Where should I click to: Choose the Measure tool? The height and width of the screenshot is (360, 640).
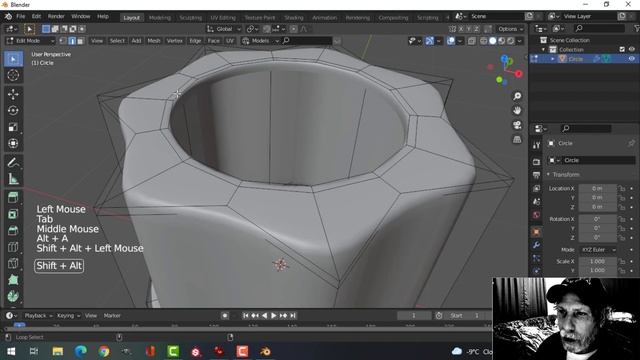pyautogui.click(x=13, y=179)
